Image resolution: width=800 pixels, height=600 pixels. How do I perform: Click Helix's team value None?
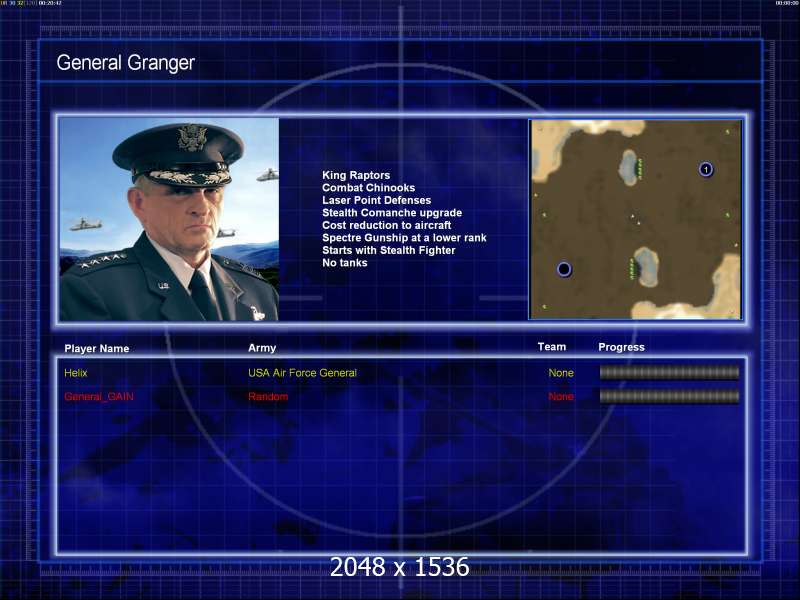coord(561,373)
